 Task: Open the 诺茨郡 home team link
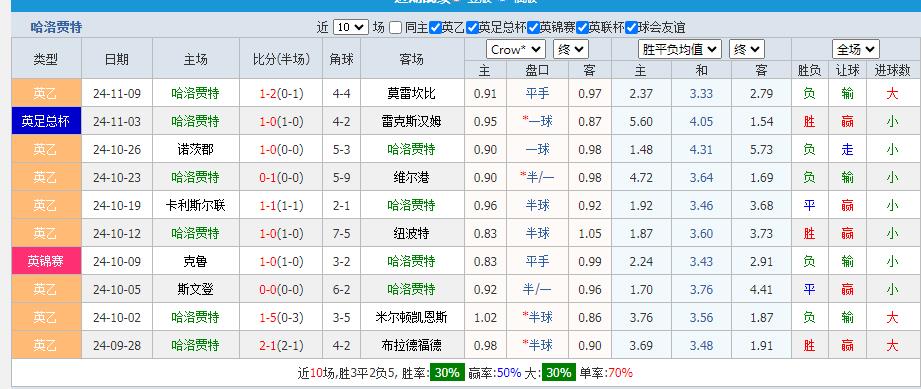coord(196,149)
